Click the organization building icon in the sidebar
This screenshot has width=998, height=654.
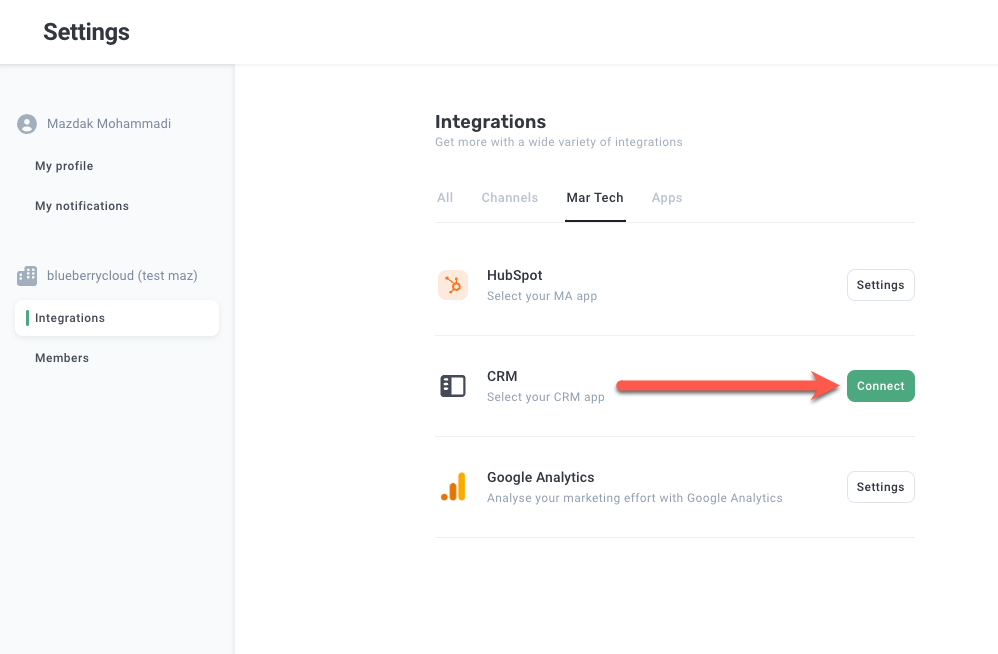coord(27,275)
